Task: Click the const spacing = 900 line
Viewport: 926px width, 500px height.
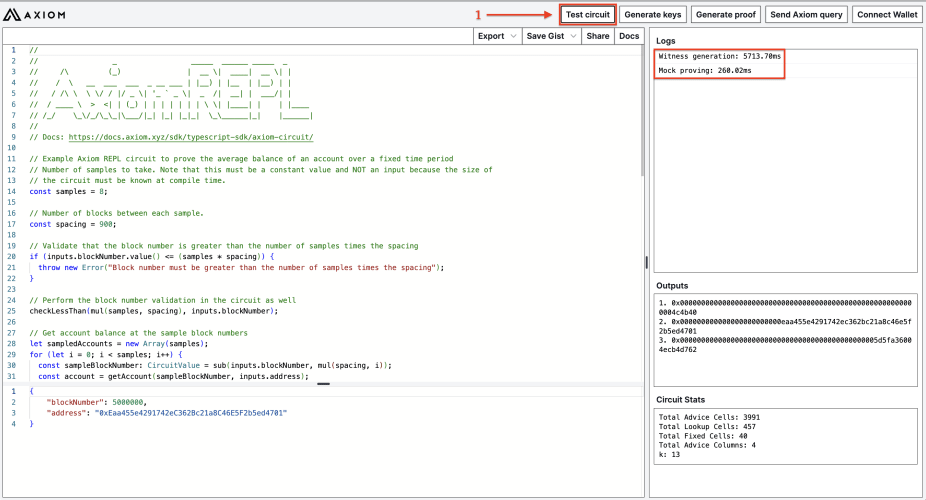Action: [73, 224]
